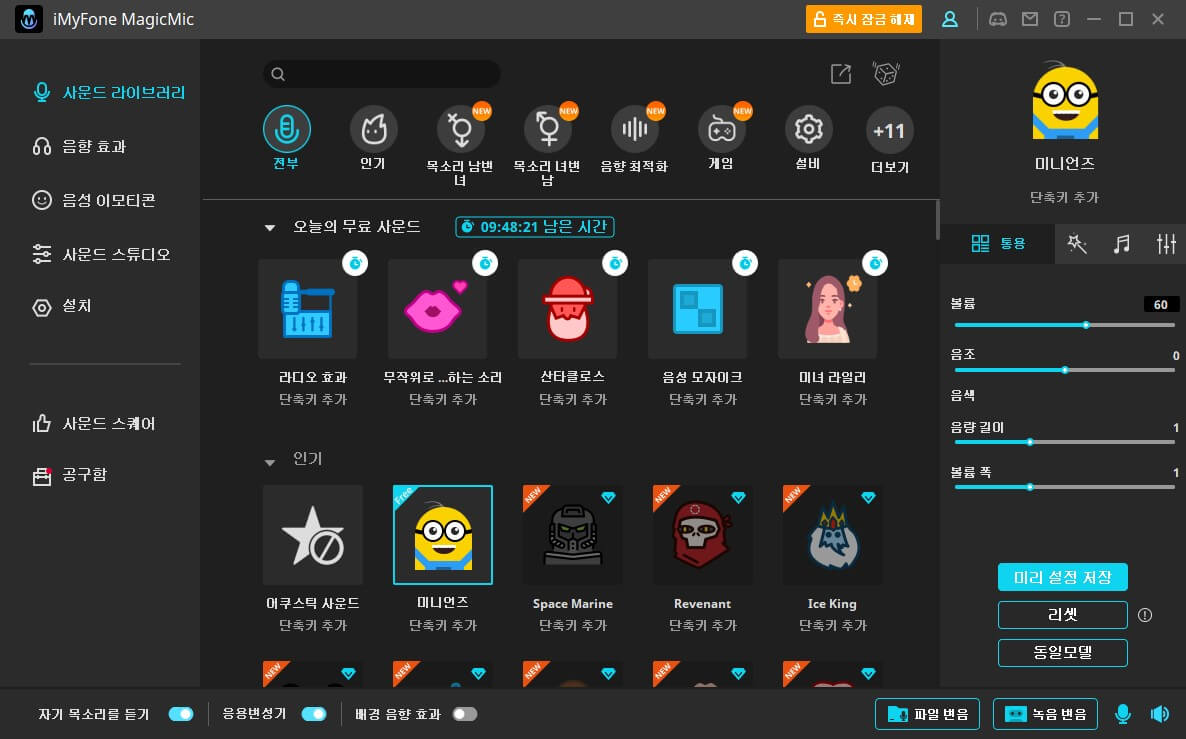Open the user account icon
This screenshot has width=1186, height=739.
point(950,19)
